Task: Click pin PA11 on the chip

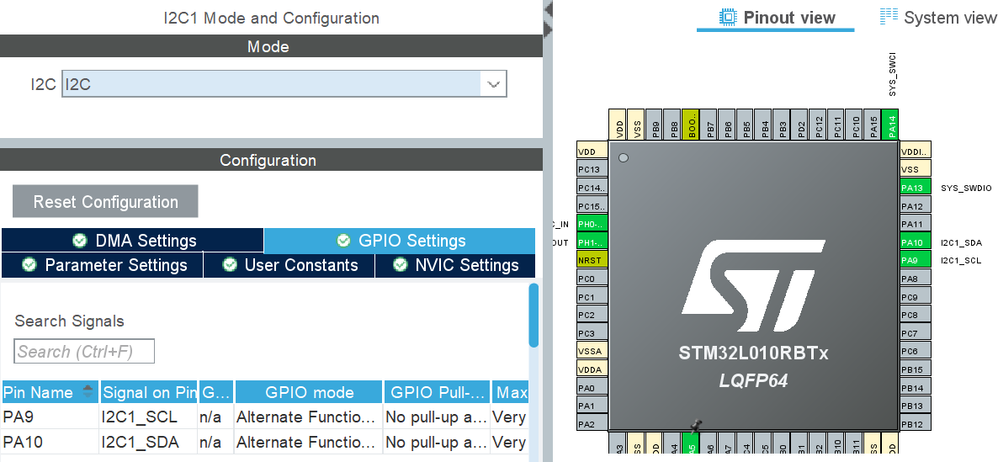Action: 916,224
